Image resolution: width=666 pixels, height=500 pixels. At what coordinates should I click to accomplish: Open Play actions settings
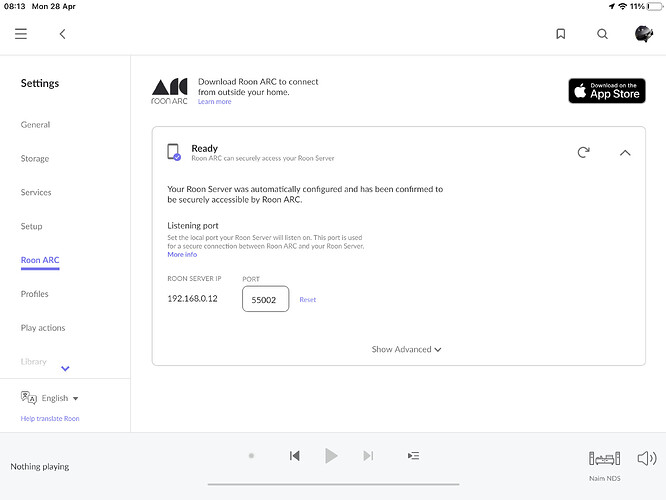pos(43,328)
